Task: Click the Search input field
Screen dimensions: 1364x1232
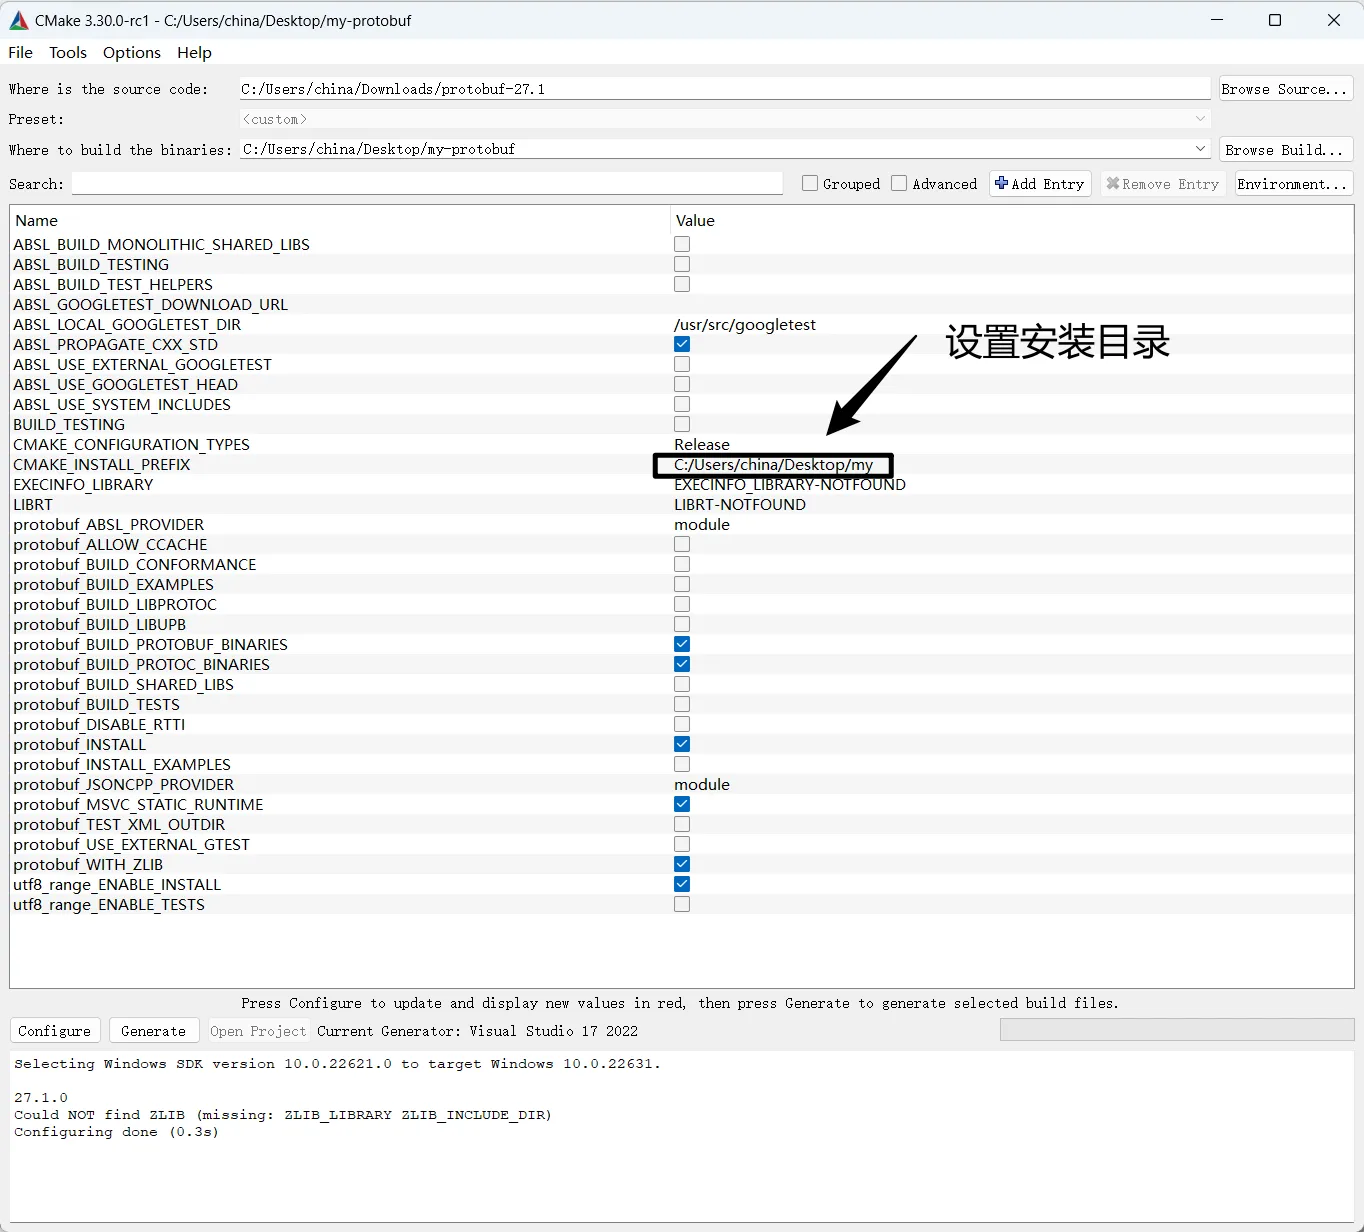Action: coord(427,184)
